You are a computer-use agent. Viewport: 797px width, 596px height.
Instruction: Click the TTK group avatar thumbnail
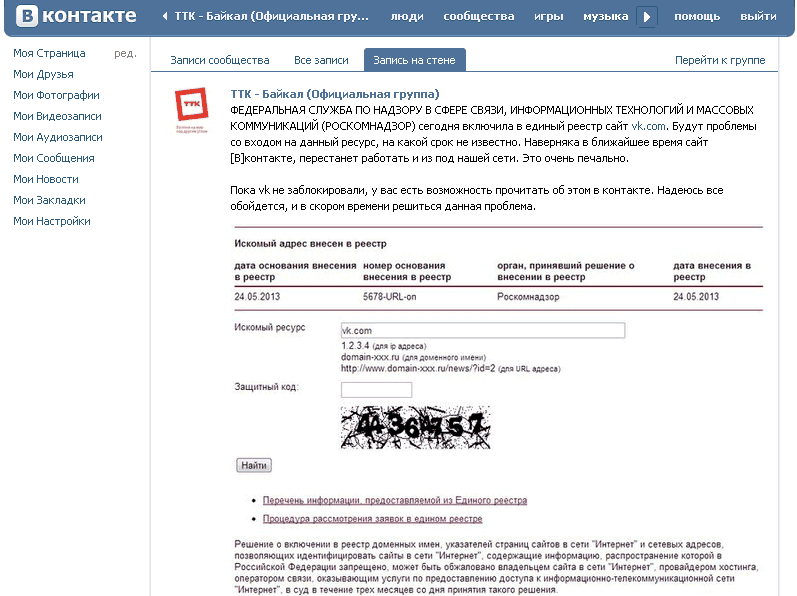coord(191,110)
